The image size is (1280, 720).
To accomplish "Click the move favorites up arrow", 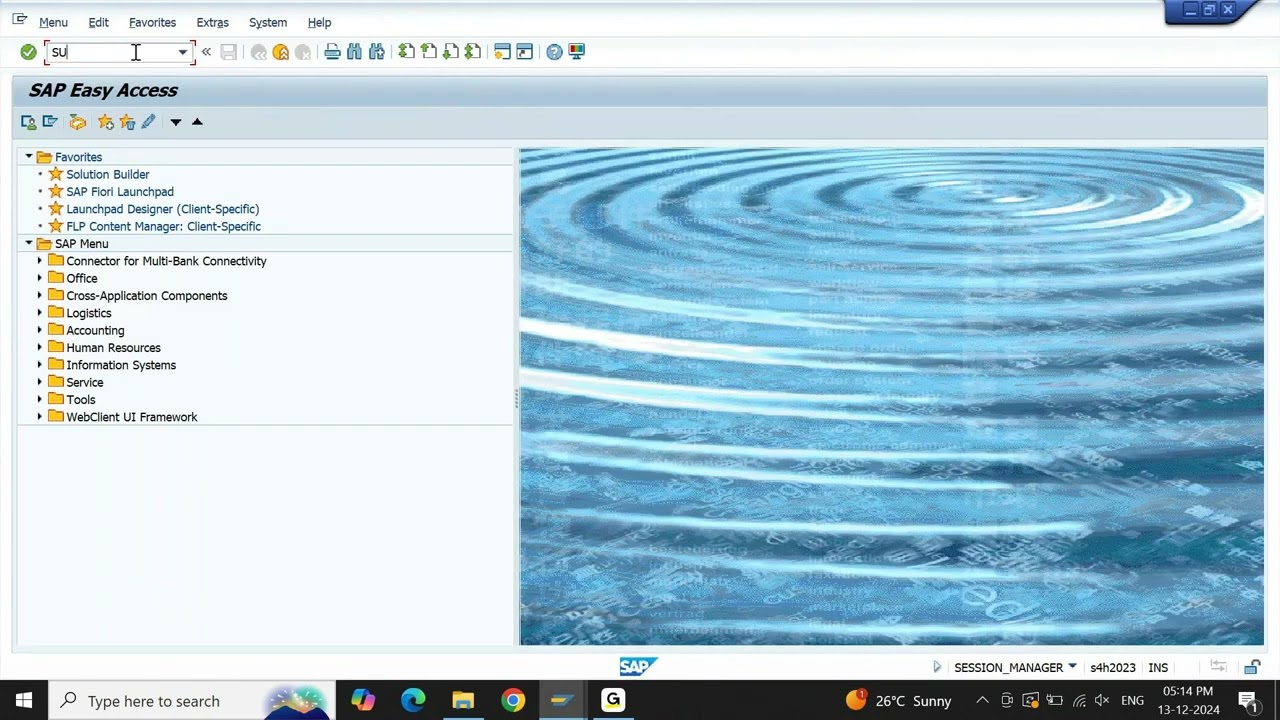I will (197, 122).
